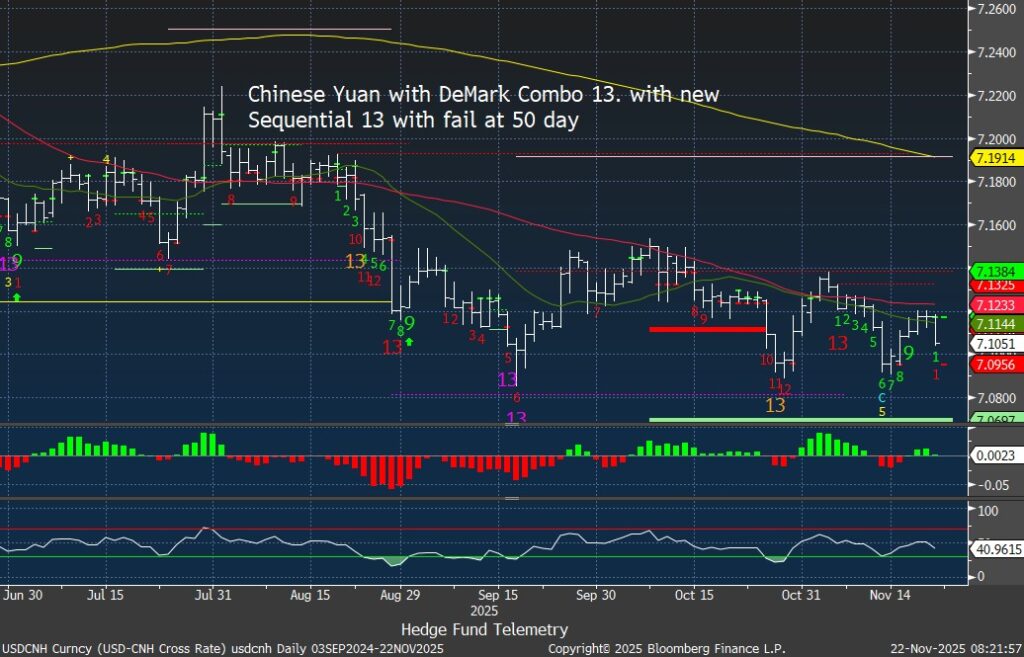Image resolution: width=1024 pixels, height=657 pixels.
Task: Click the green up arrow near Aug 29
Action: click(409, 342)
